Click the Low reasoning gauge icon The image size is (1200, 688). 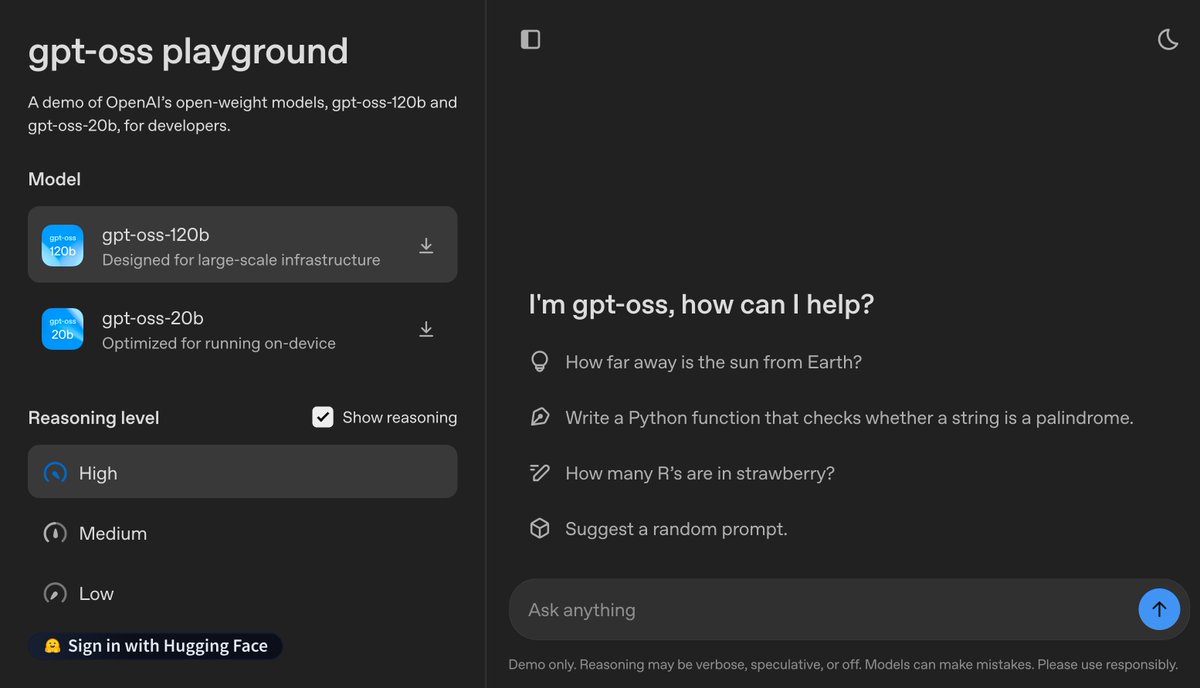click(x=55, y=593)
